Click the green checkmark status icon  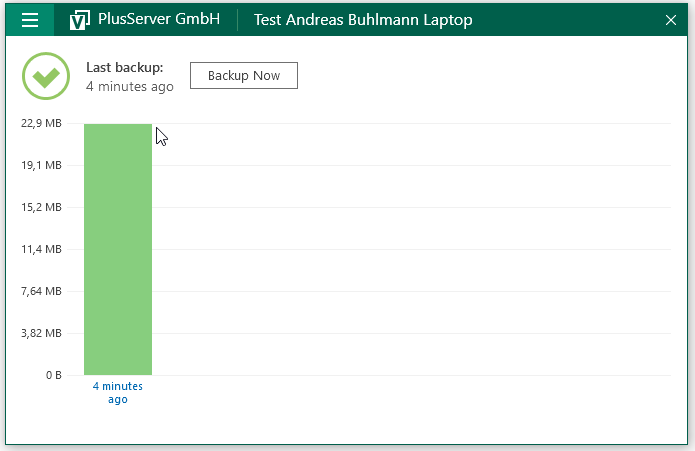pos(46,76)
